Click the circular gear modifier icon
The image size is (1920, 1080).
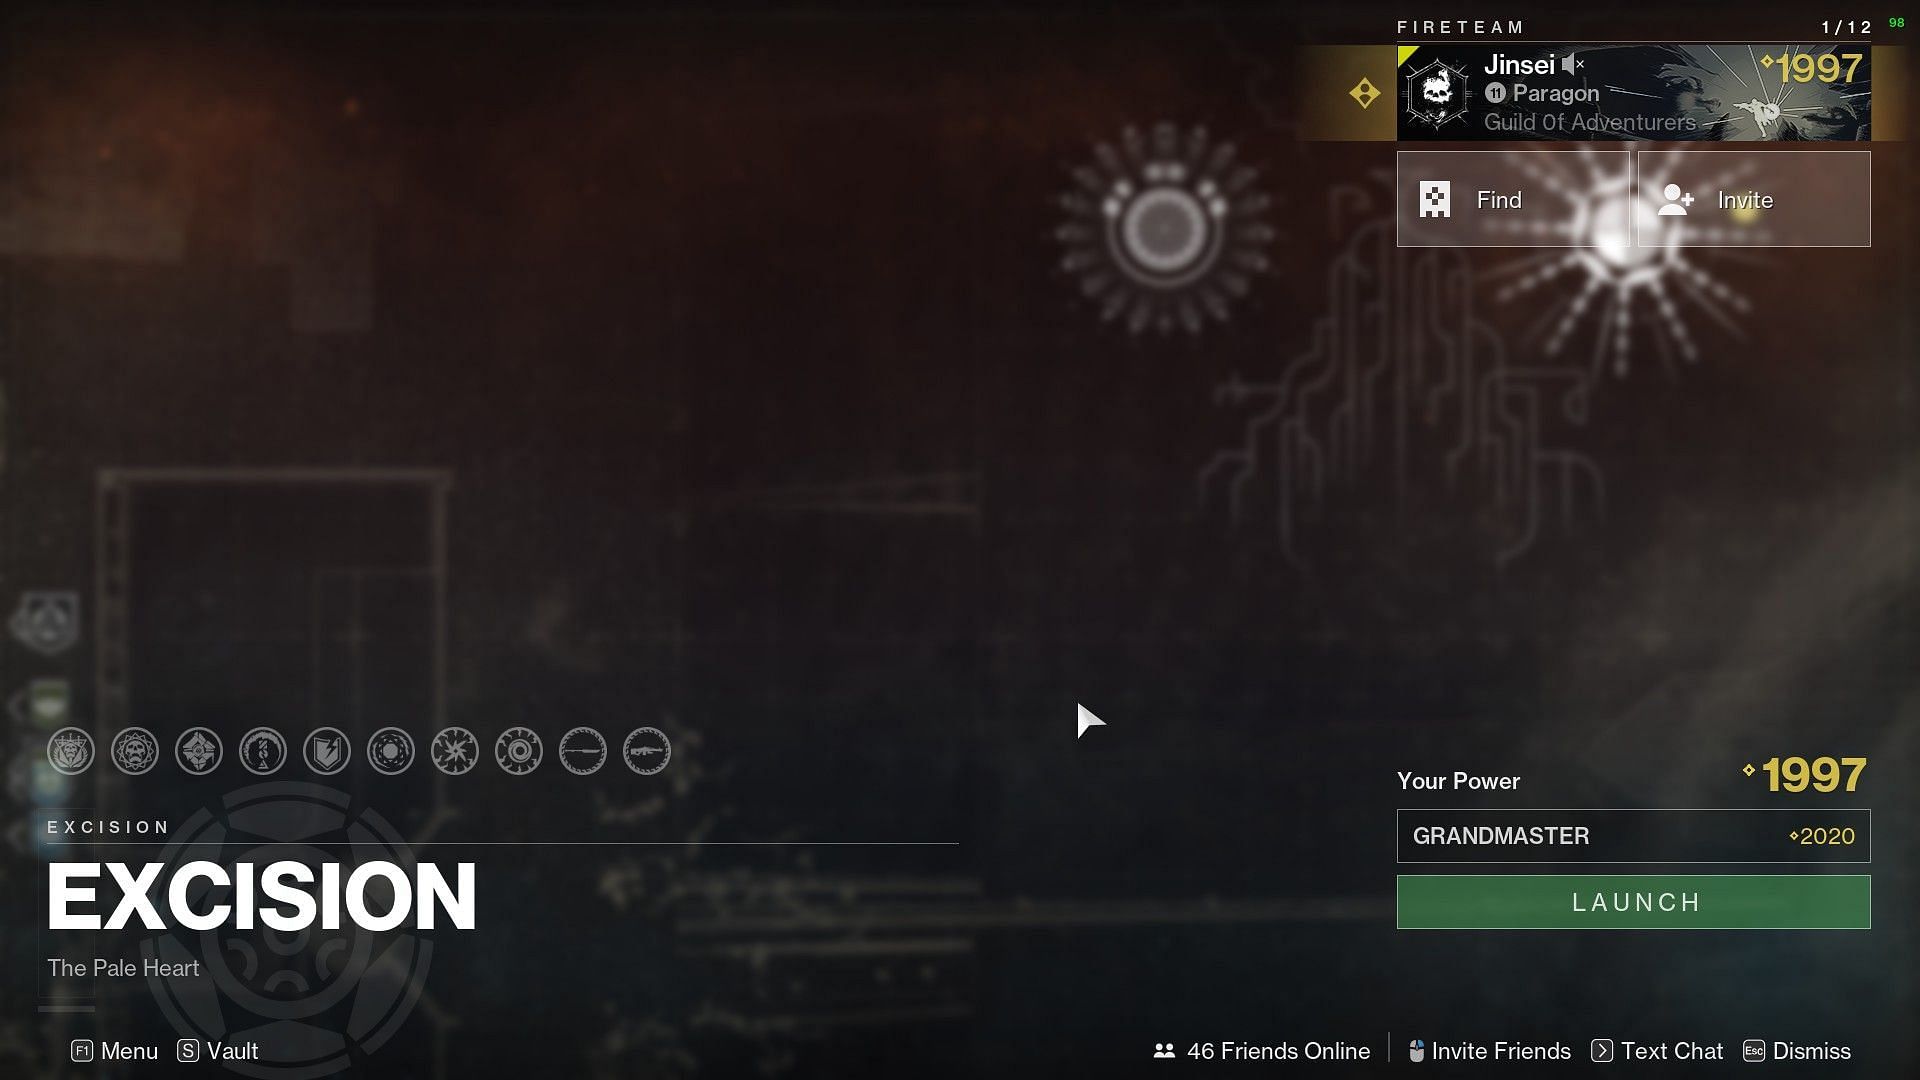click(520, 750)
